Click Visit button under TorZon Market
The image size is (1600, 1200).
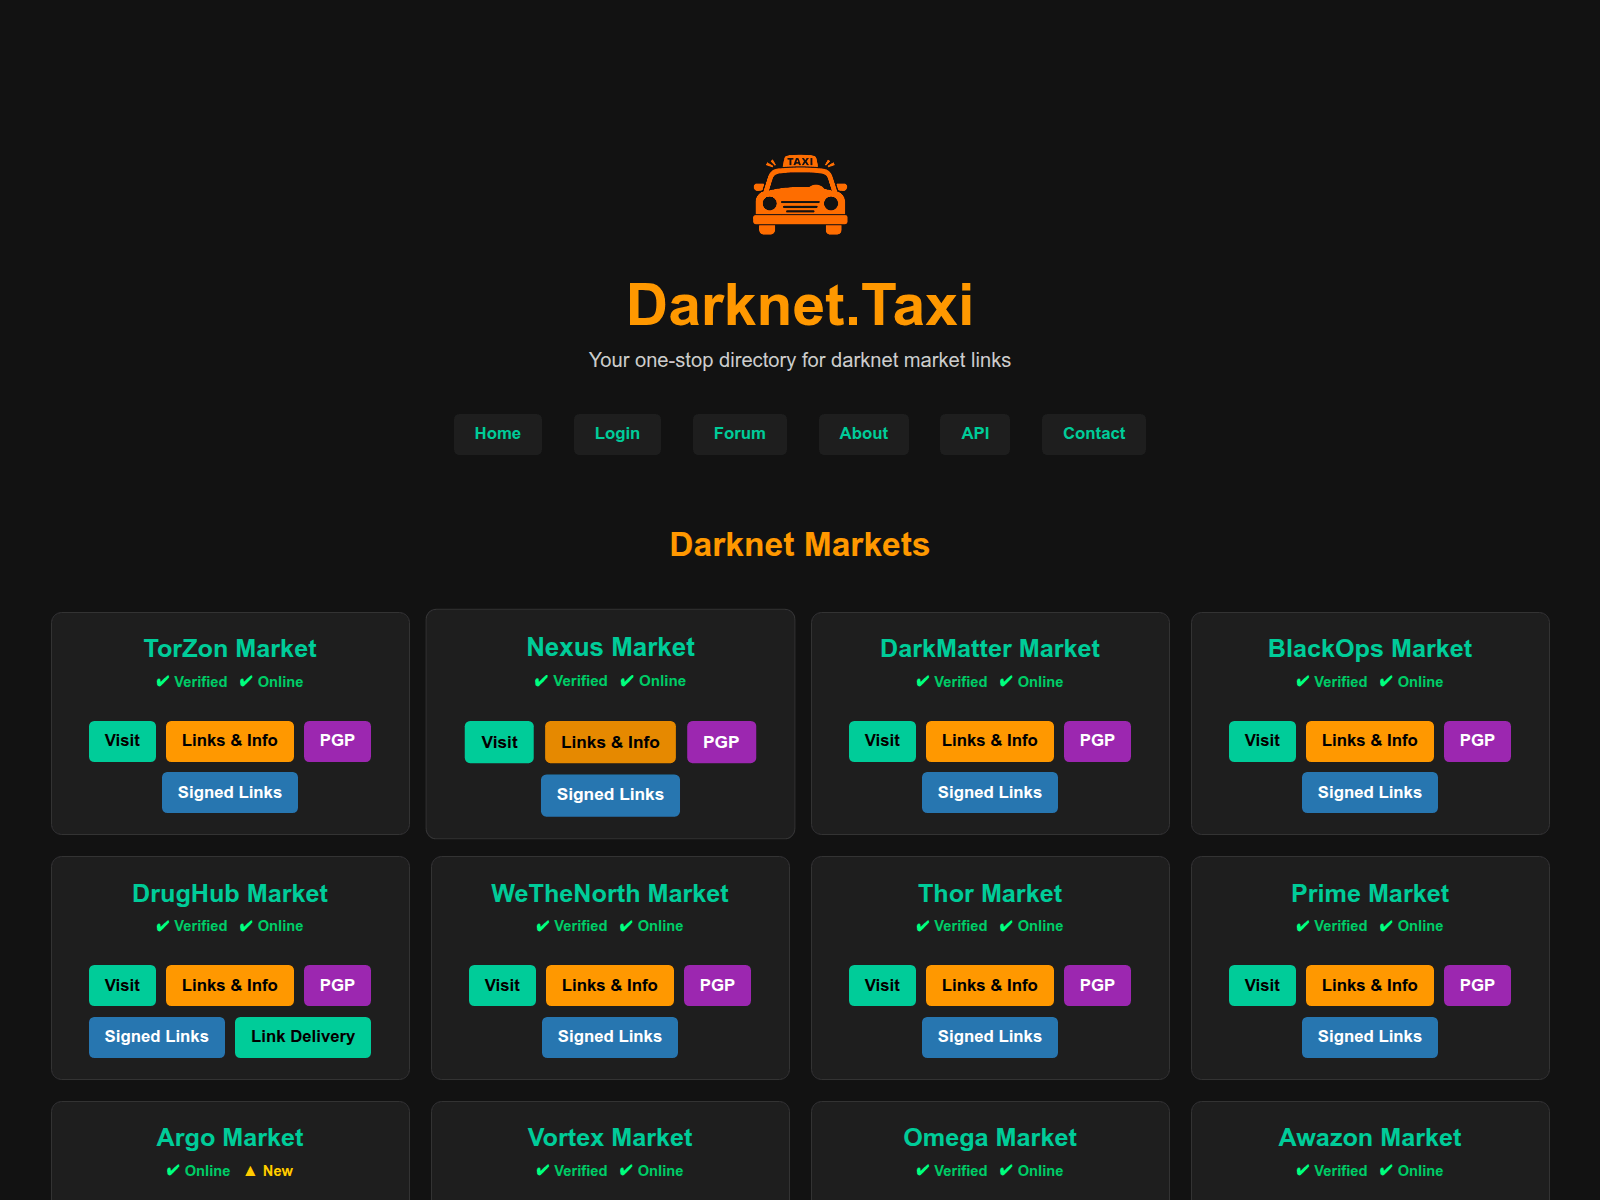coord(122,741)
